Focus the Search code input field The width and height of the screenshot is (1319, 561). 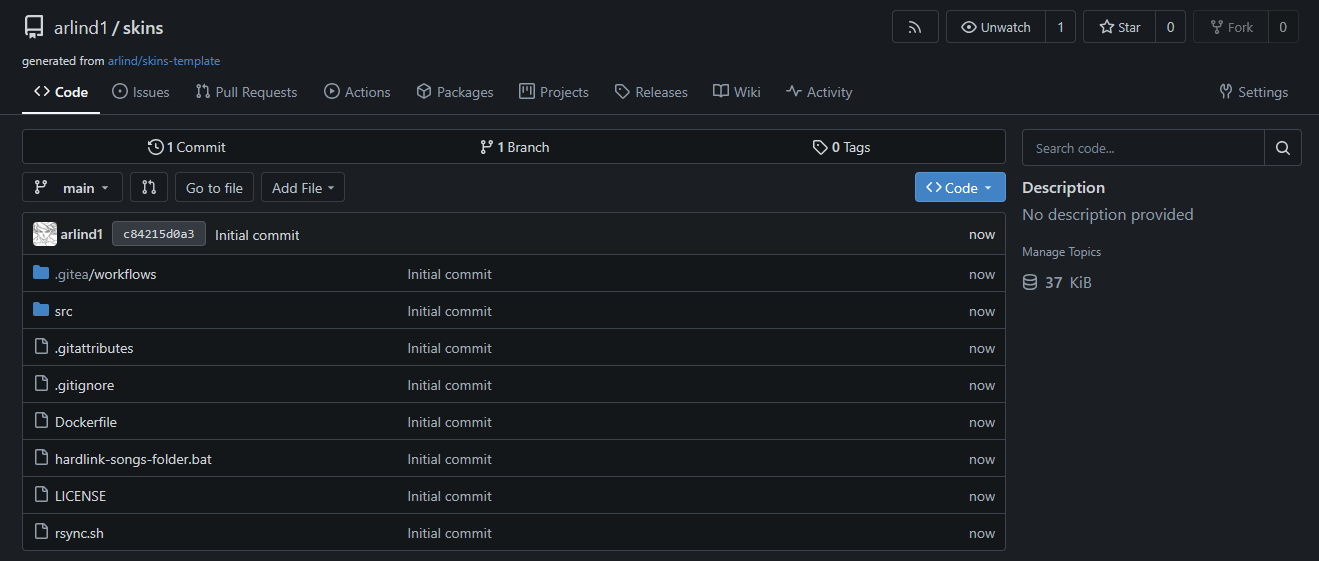click(1142, 148)
